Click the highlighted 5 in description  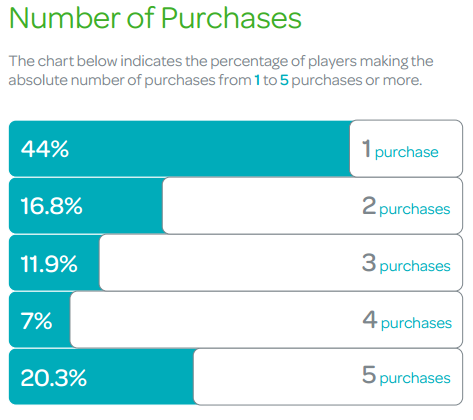284,80
